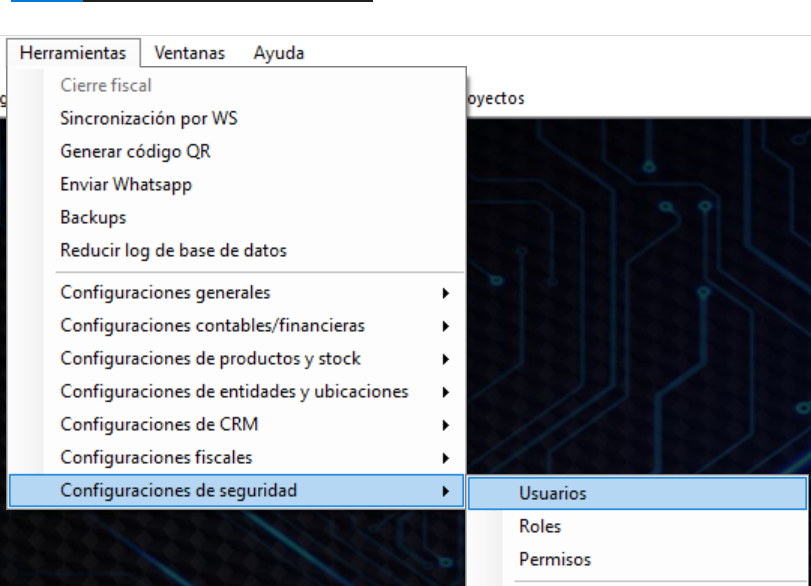Expand Configuraciones fiscales submenu
This screenshot has width=811, height=586.
156,458
